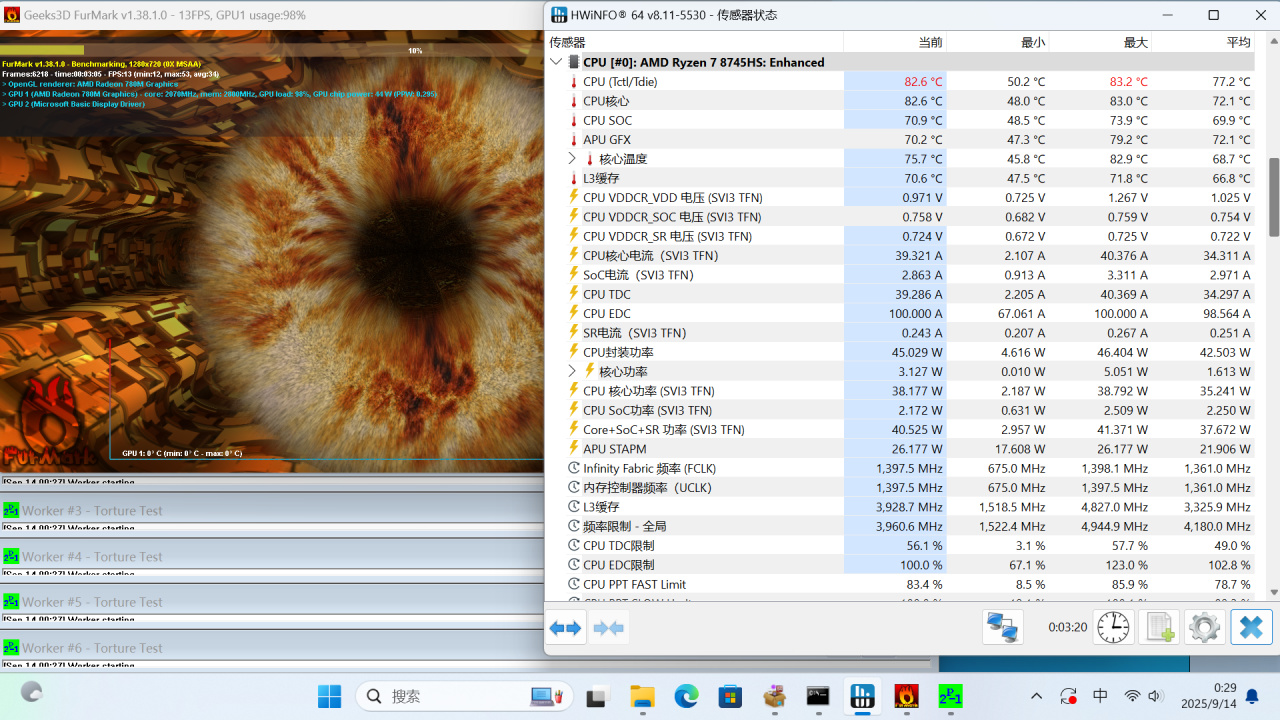Select the CPU SoC功率 (SVI3 TFN) row

coord(900,410)
